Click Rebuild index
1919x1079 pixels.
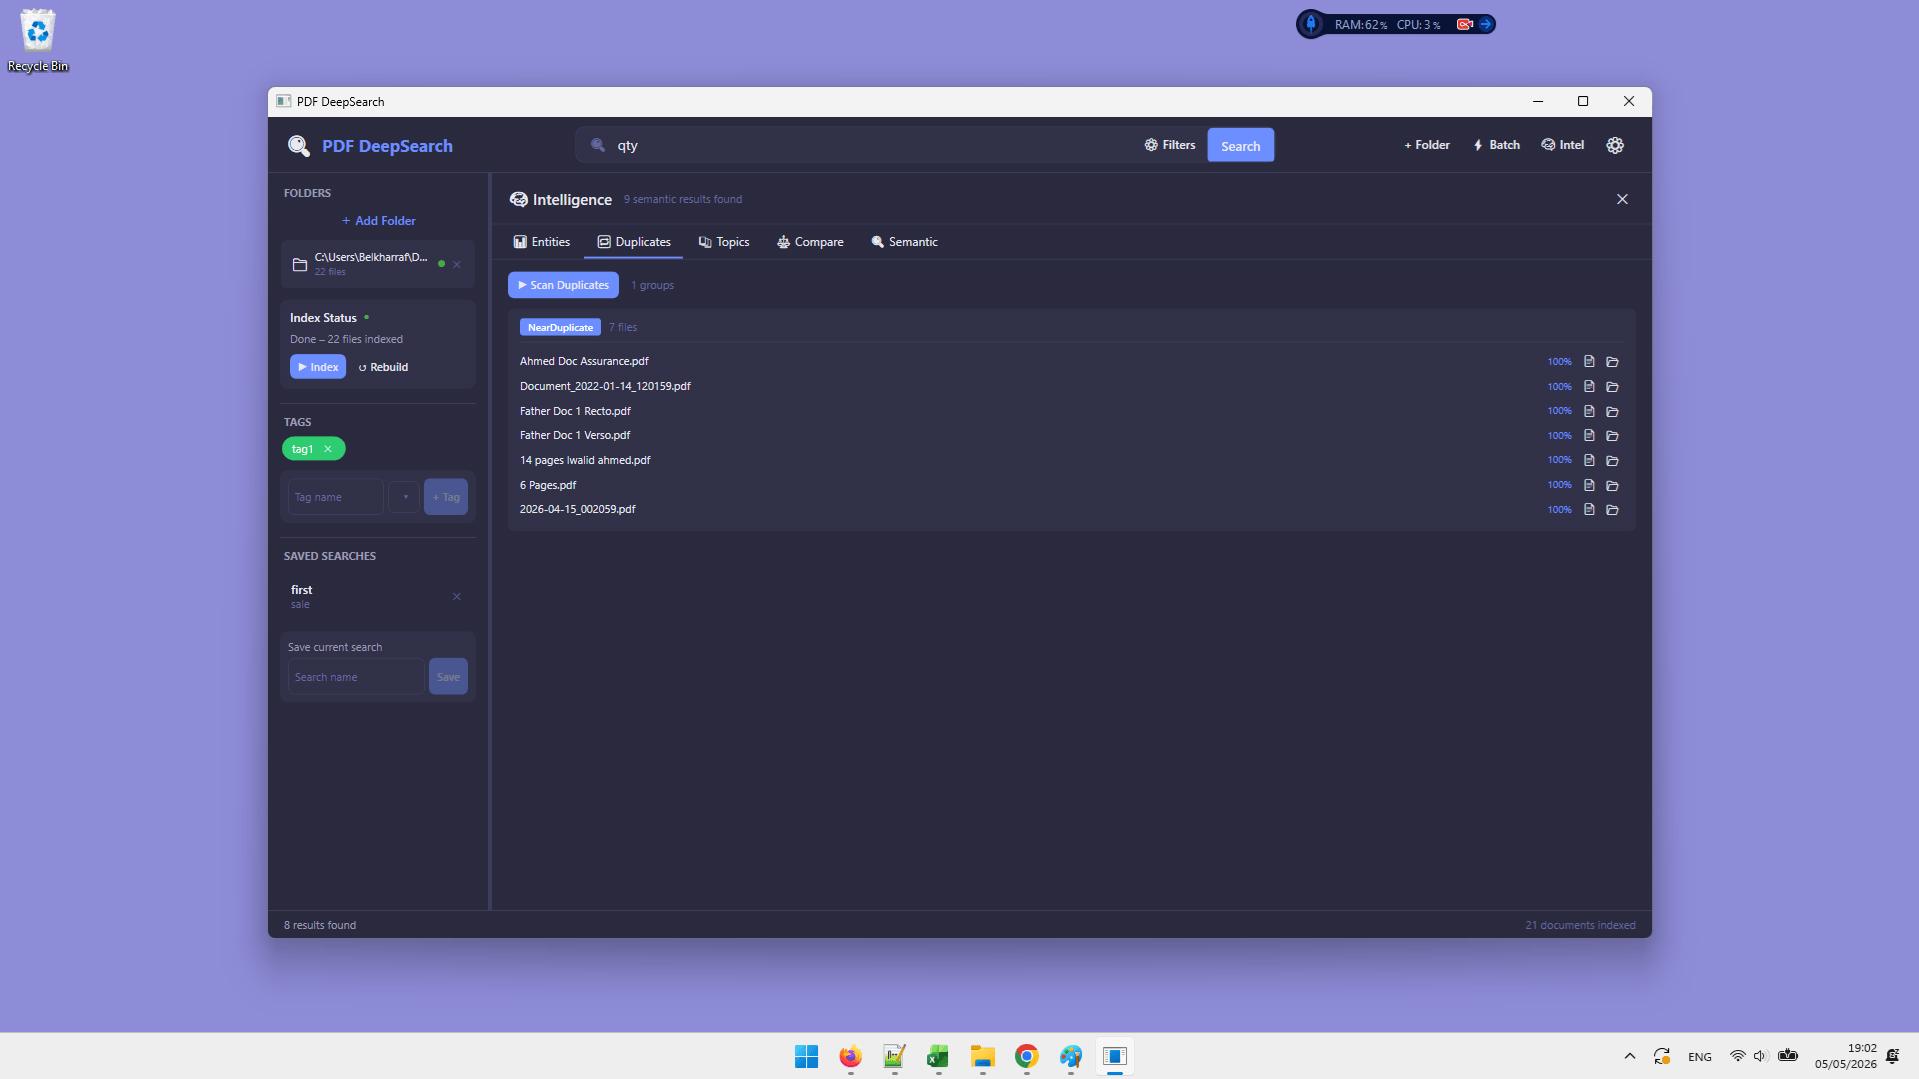(x=383, y=367)
